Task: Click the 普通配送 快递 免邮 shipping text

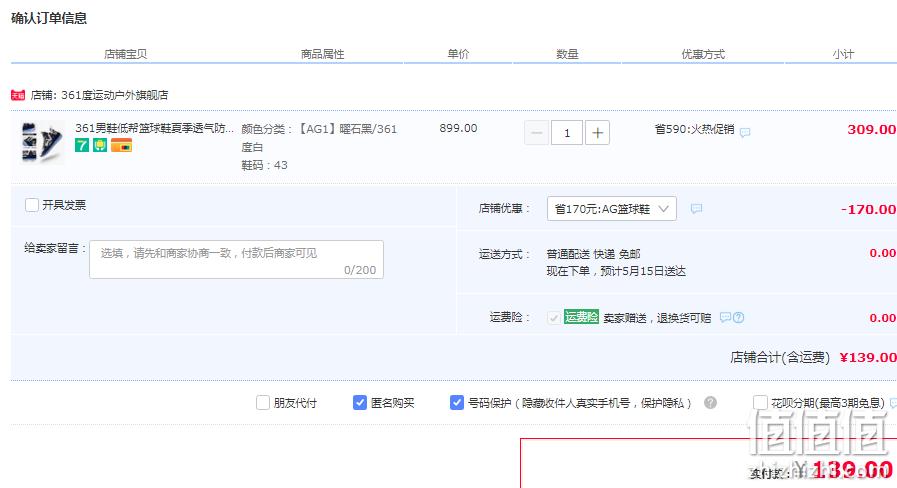Action: tap(593, 254)
